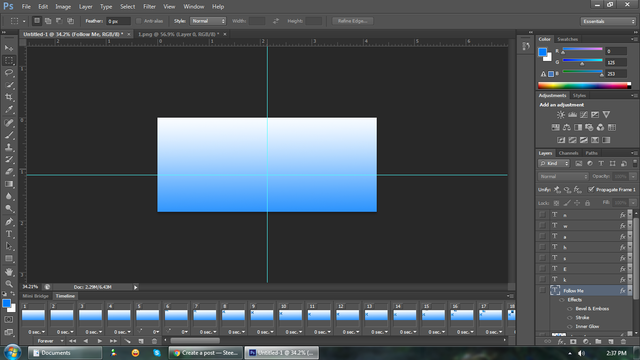Select the Move tool

pyautogui.click(x=9, y=48)
